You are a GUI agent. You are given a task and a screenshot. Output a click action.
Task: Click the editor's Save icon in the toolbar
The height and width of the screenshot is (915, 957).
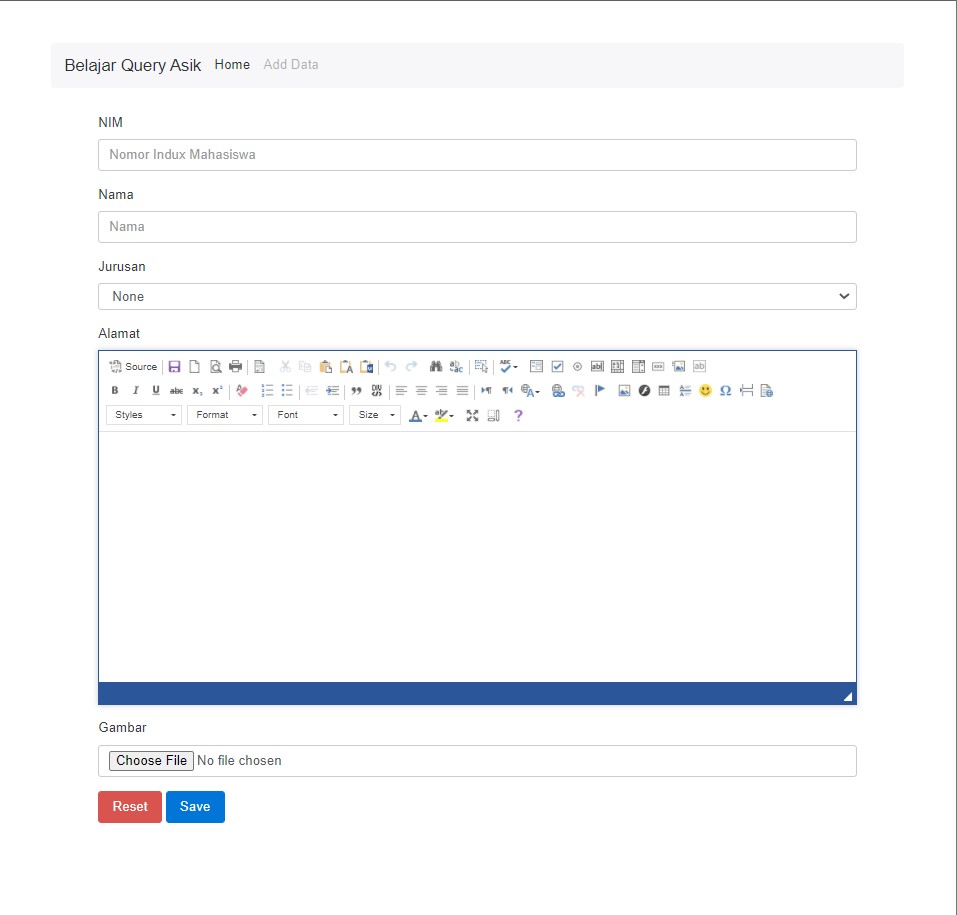[174, 366]
